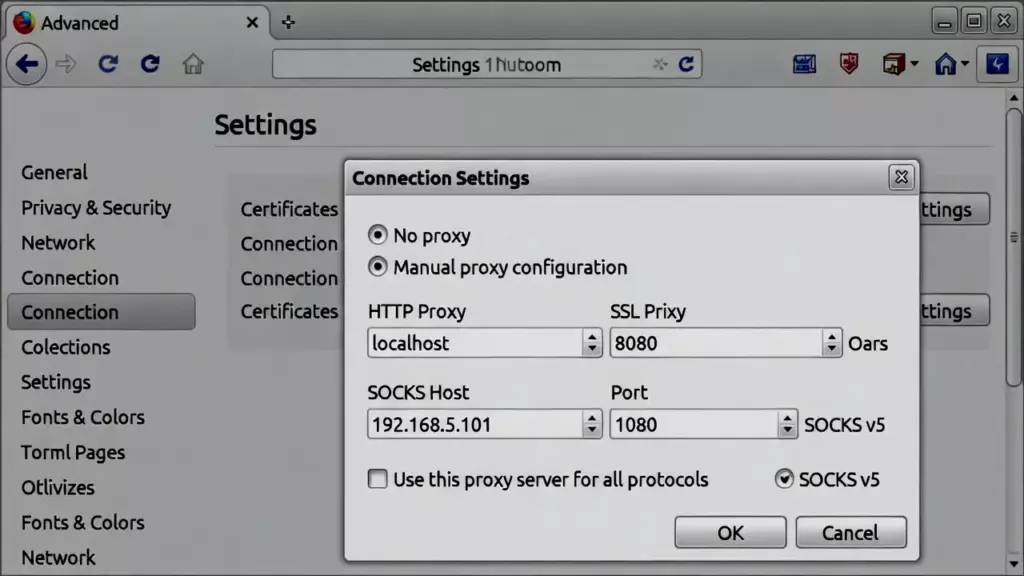Select the No proxy radio option
Screen dimensions: 1024x576
pos(378,236)
